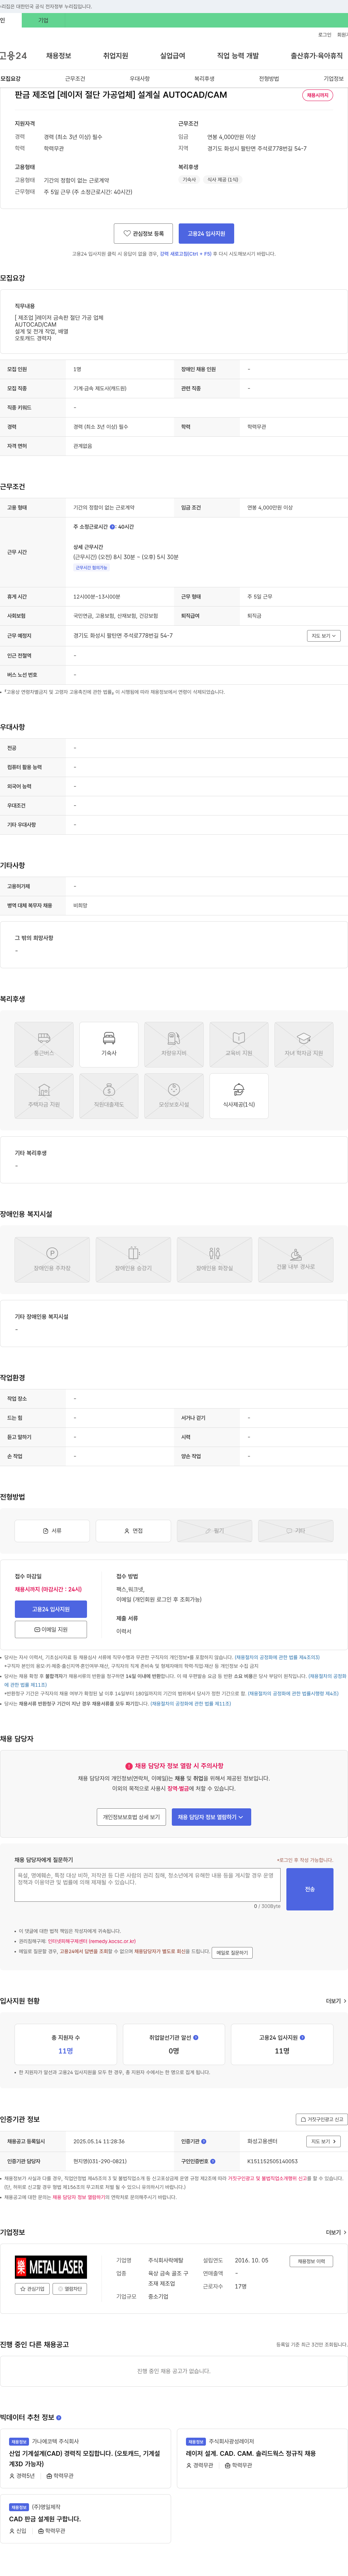Click info icon beside 고용24 입사지원 count
Viewport: 348px width, 2576px height.
(x=302, y=2037)
